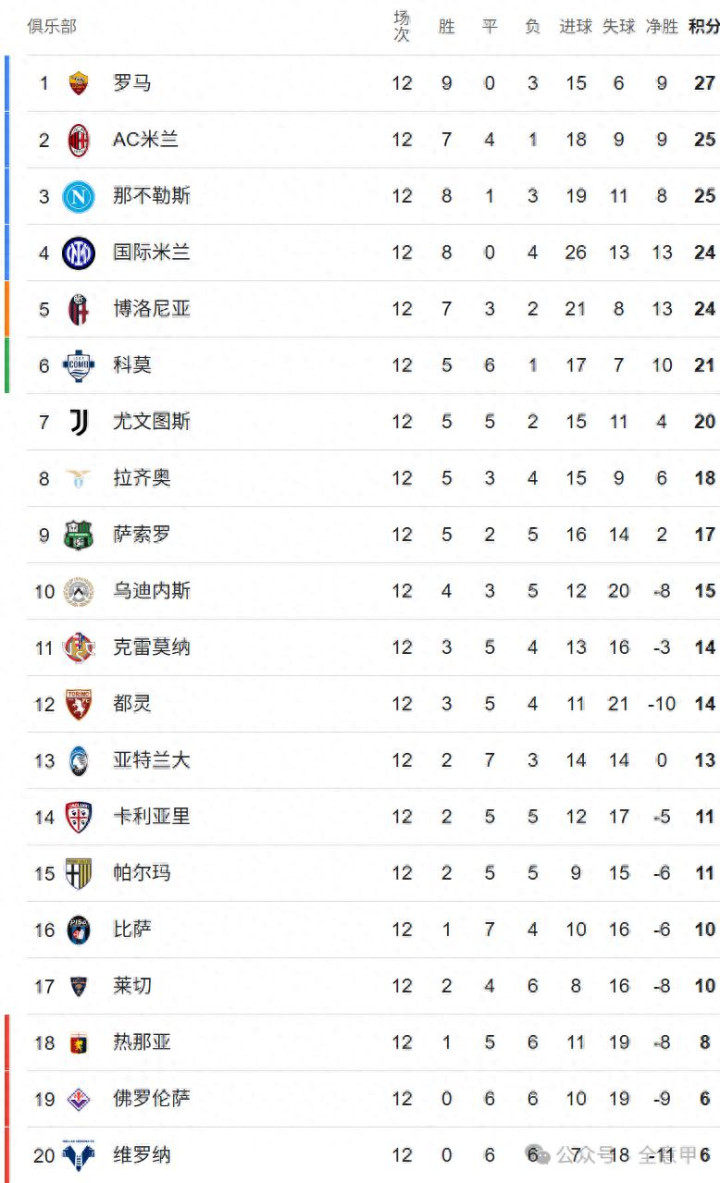720x1183 pixels.
Task: Click the AC Milan club logo
Action: tap(78, 140)
